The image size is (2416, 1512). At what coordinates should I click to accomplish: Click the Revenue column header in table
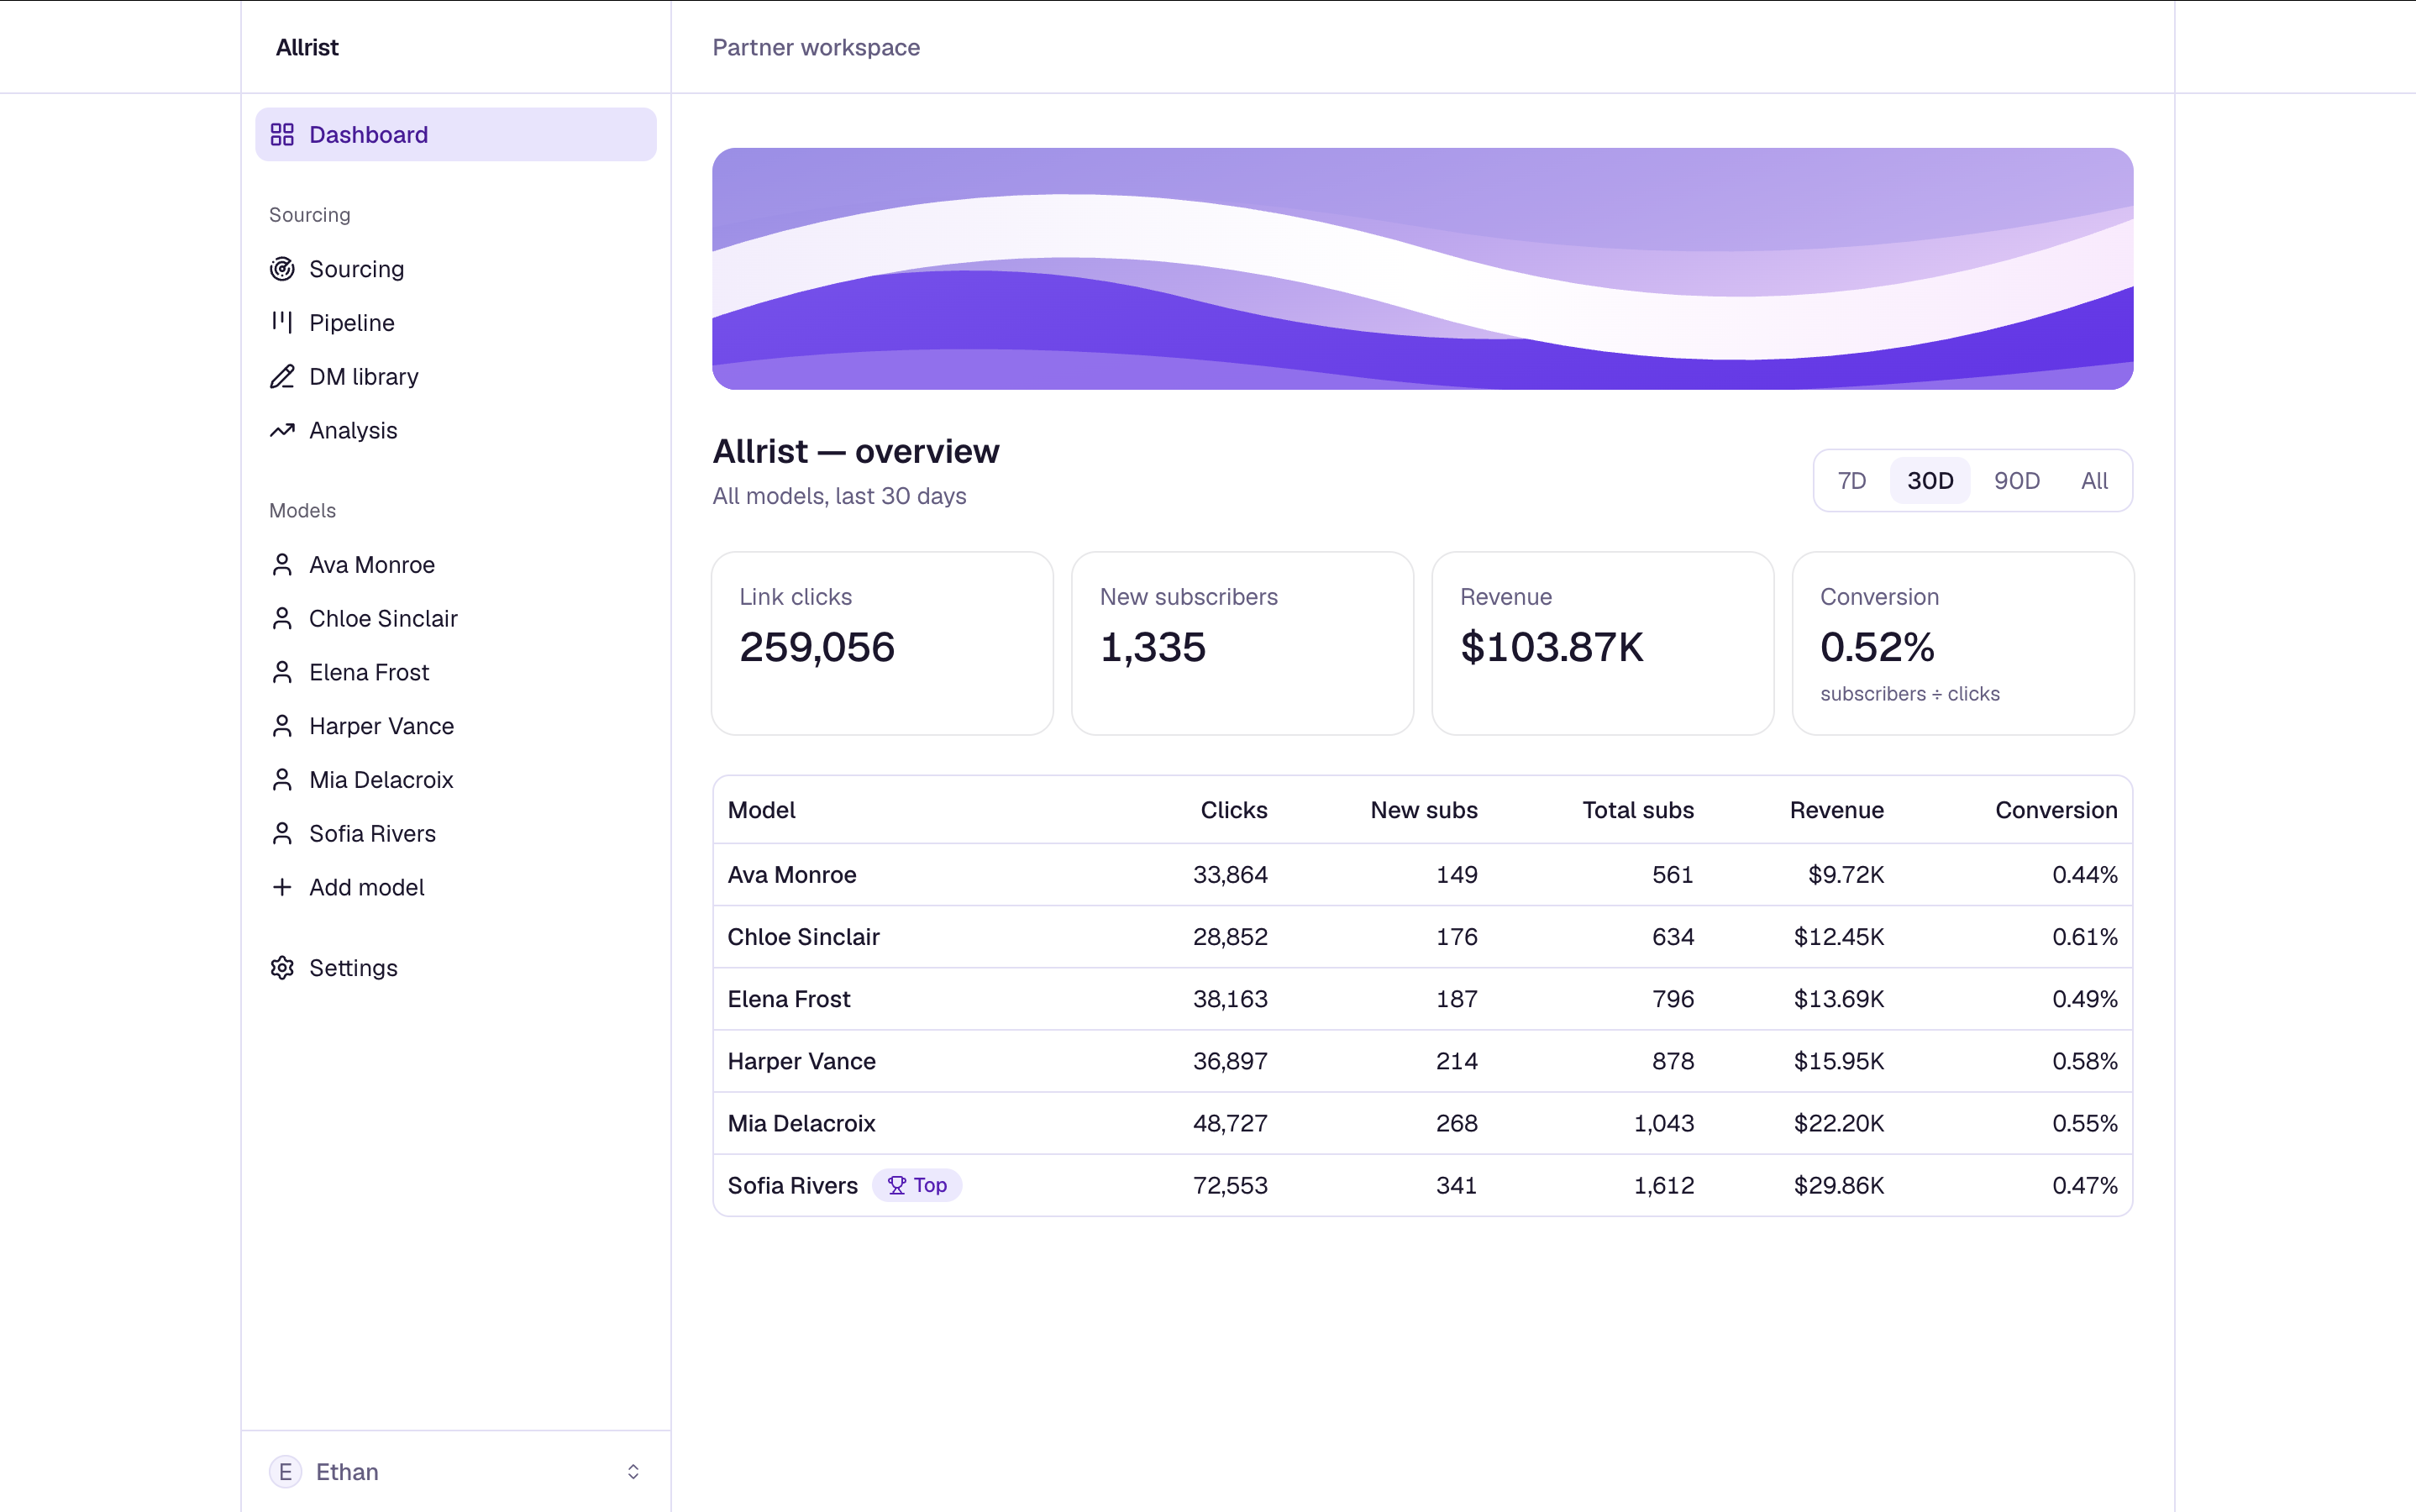1837,810
